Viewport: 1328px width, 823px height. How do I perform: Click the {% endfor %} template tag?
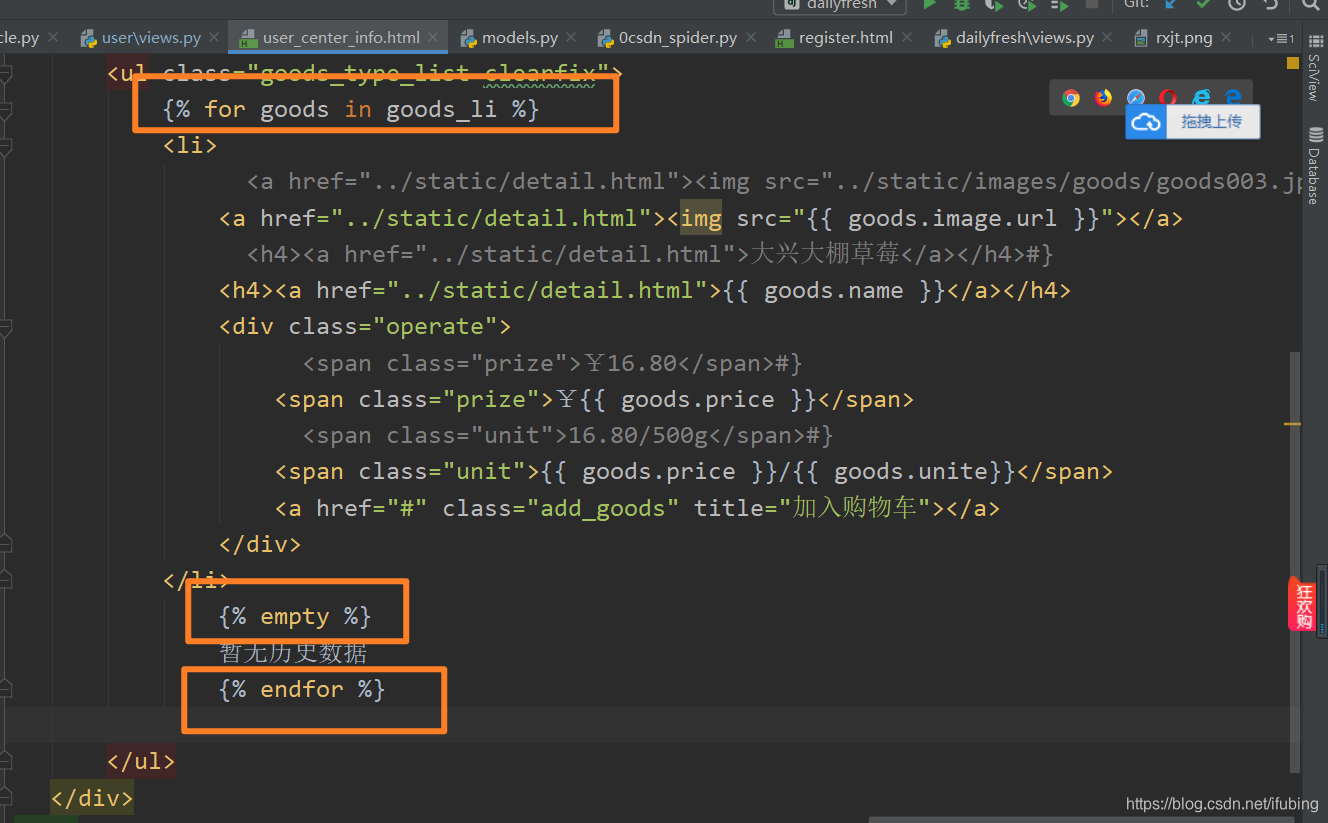[x=302, y=689]
